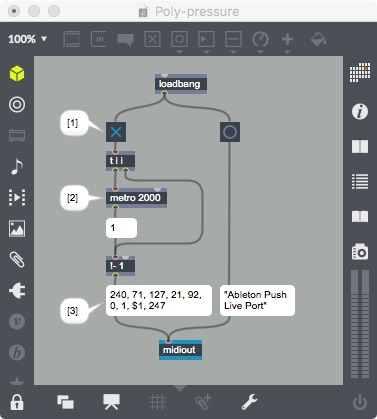
Task: Enable presentation mode icon
Action: click(x=111, y=402)
